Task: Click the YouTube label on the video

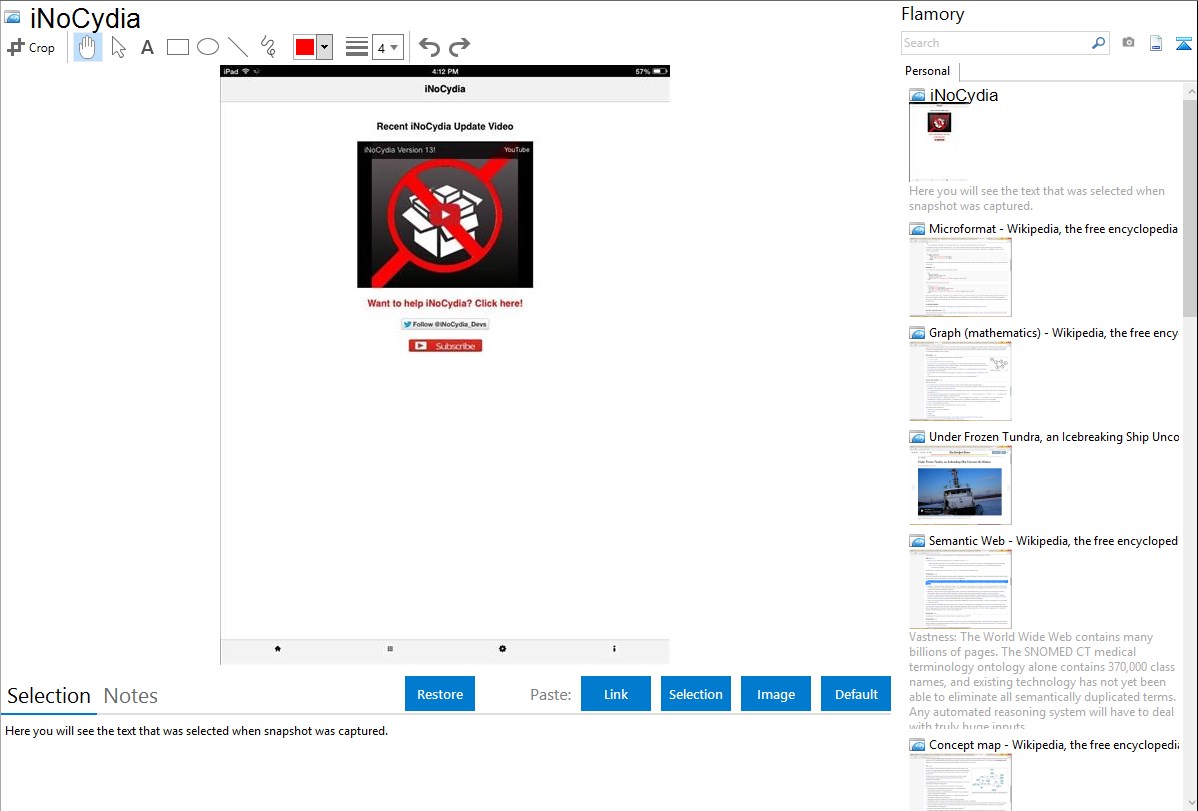Action: [516, 150]
